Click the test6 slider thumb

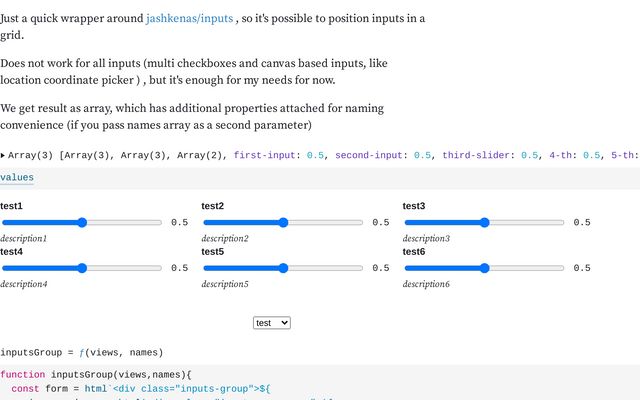click(484, 268)
